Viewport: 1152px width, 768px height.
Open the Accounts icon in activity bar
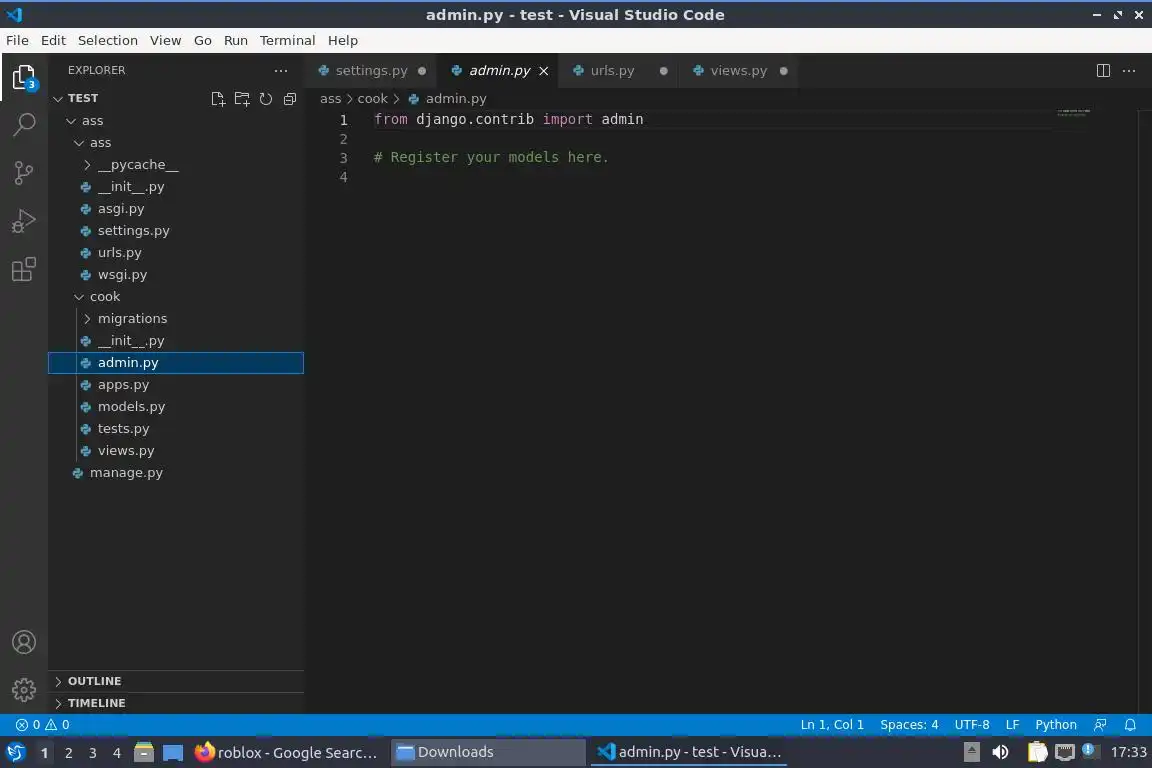(x=24, y=642)
